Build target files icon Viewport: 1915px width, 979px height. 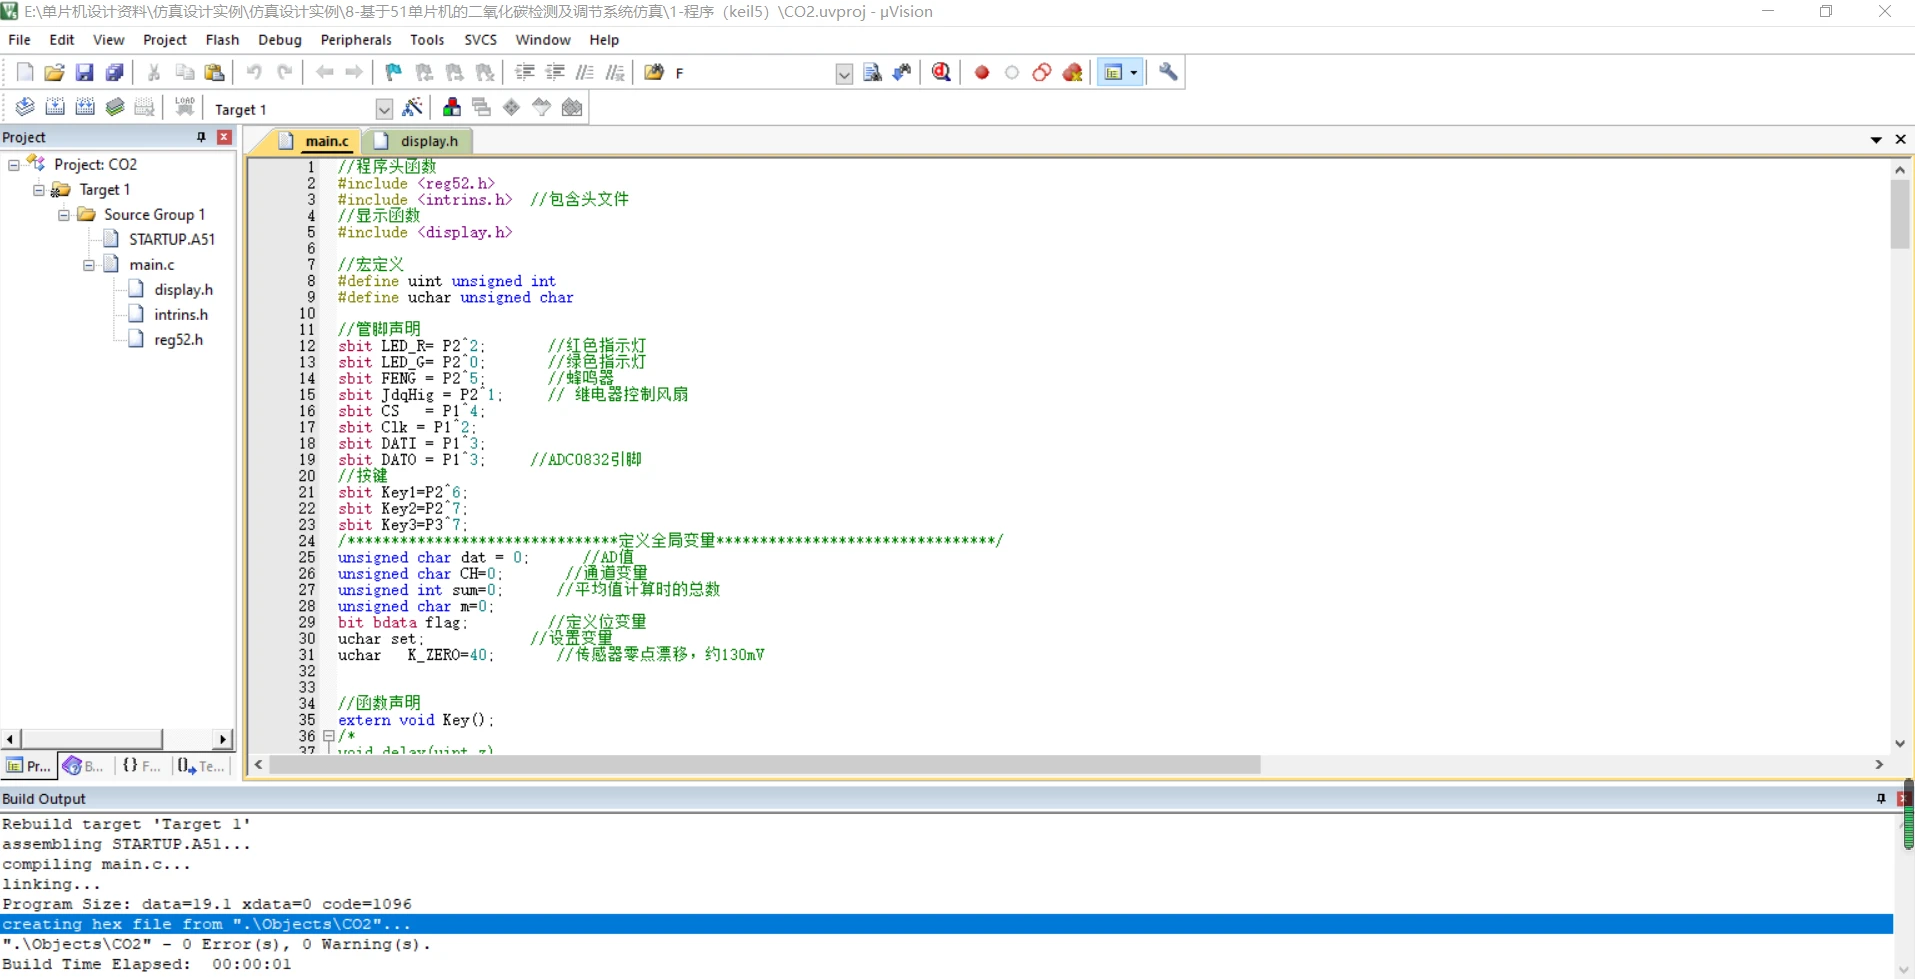[55, 107]
